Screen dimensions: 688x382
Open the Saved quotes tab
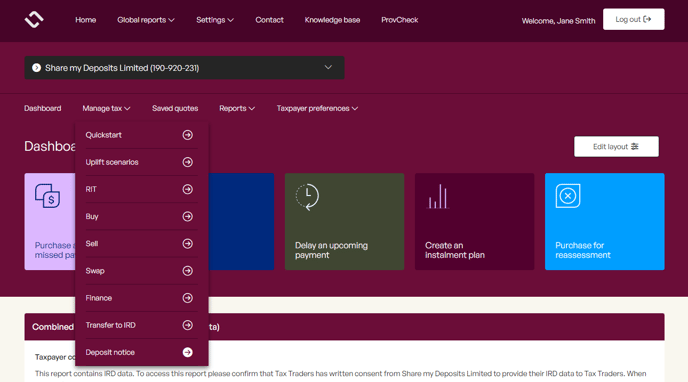point(175,108)
